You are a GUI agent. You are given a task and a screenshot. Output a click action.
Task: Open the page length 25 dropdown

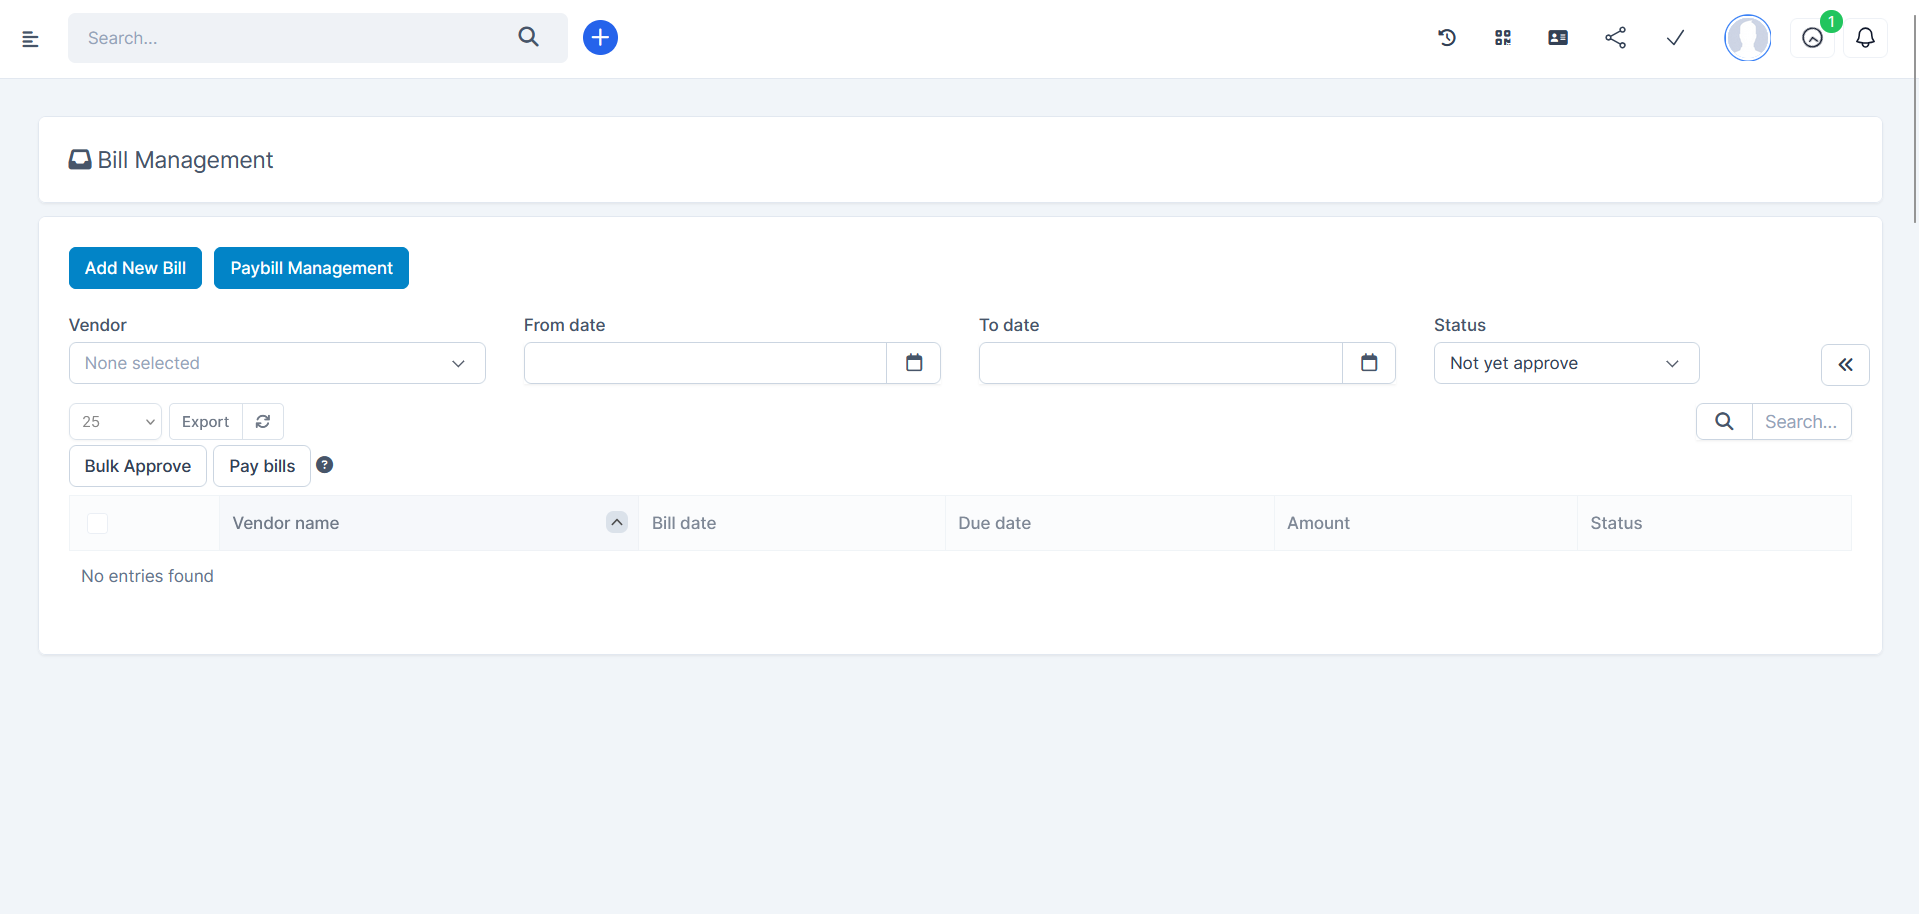point(115,422)
